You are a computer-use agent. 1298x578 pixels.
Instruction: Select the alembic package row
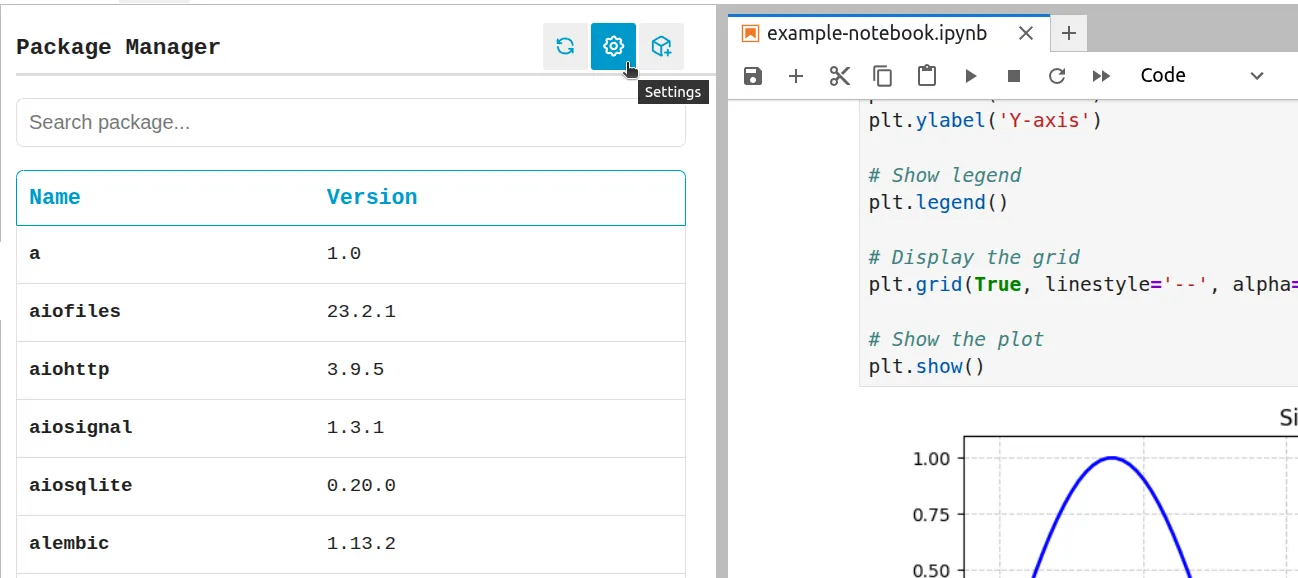click(x=350, y=543)
